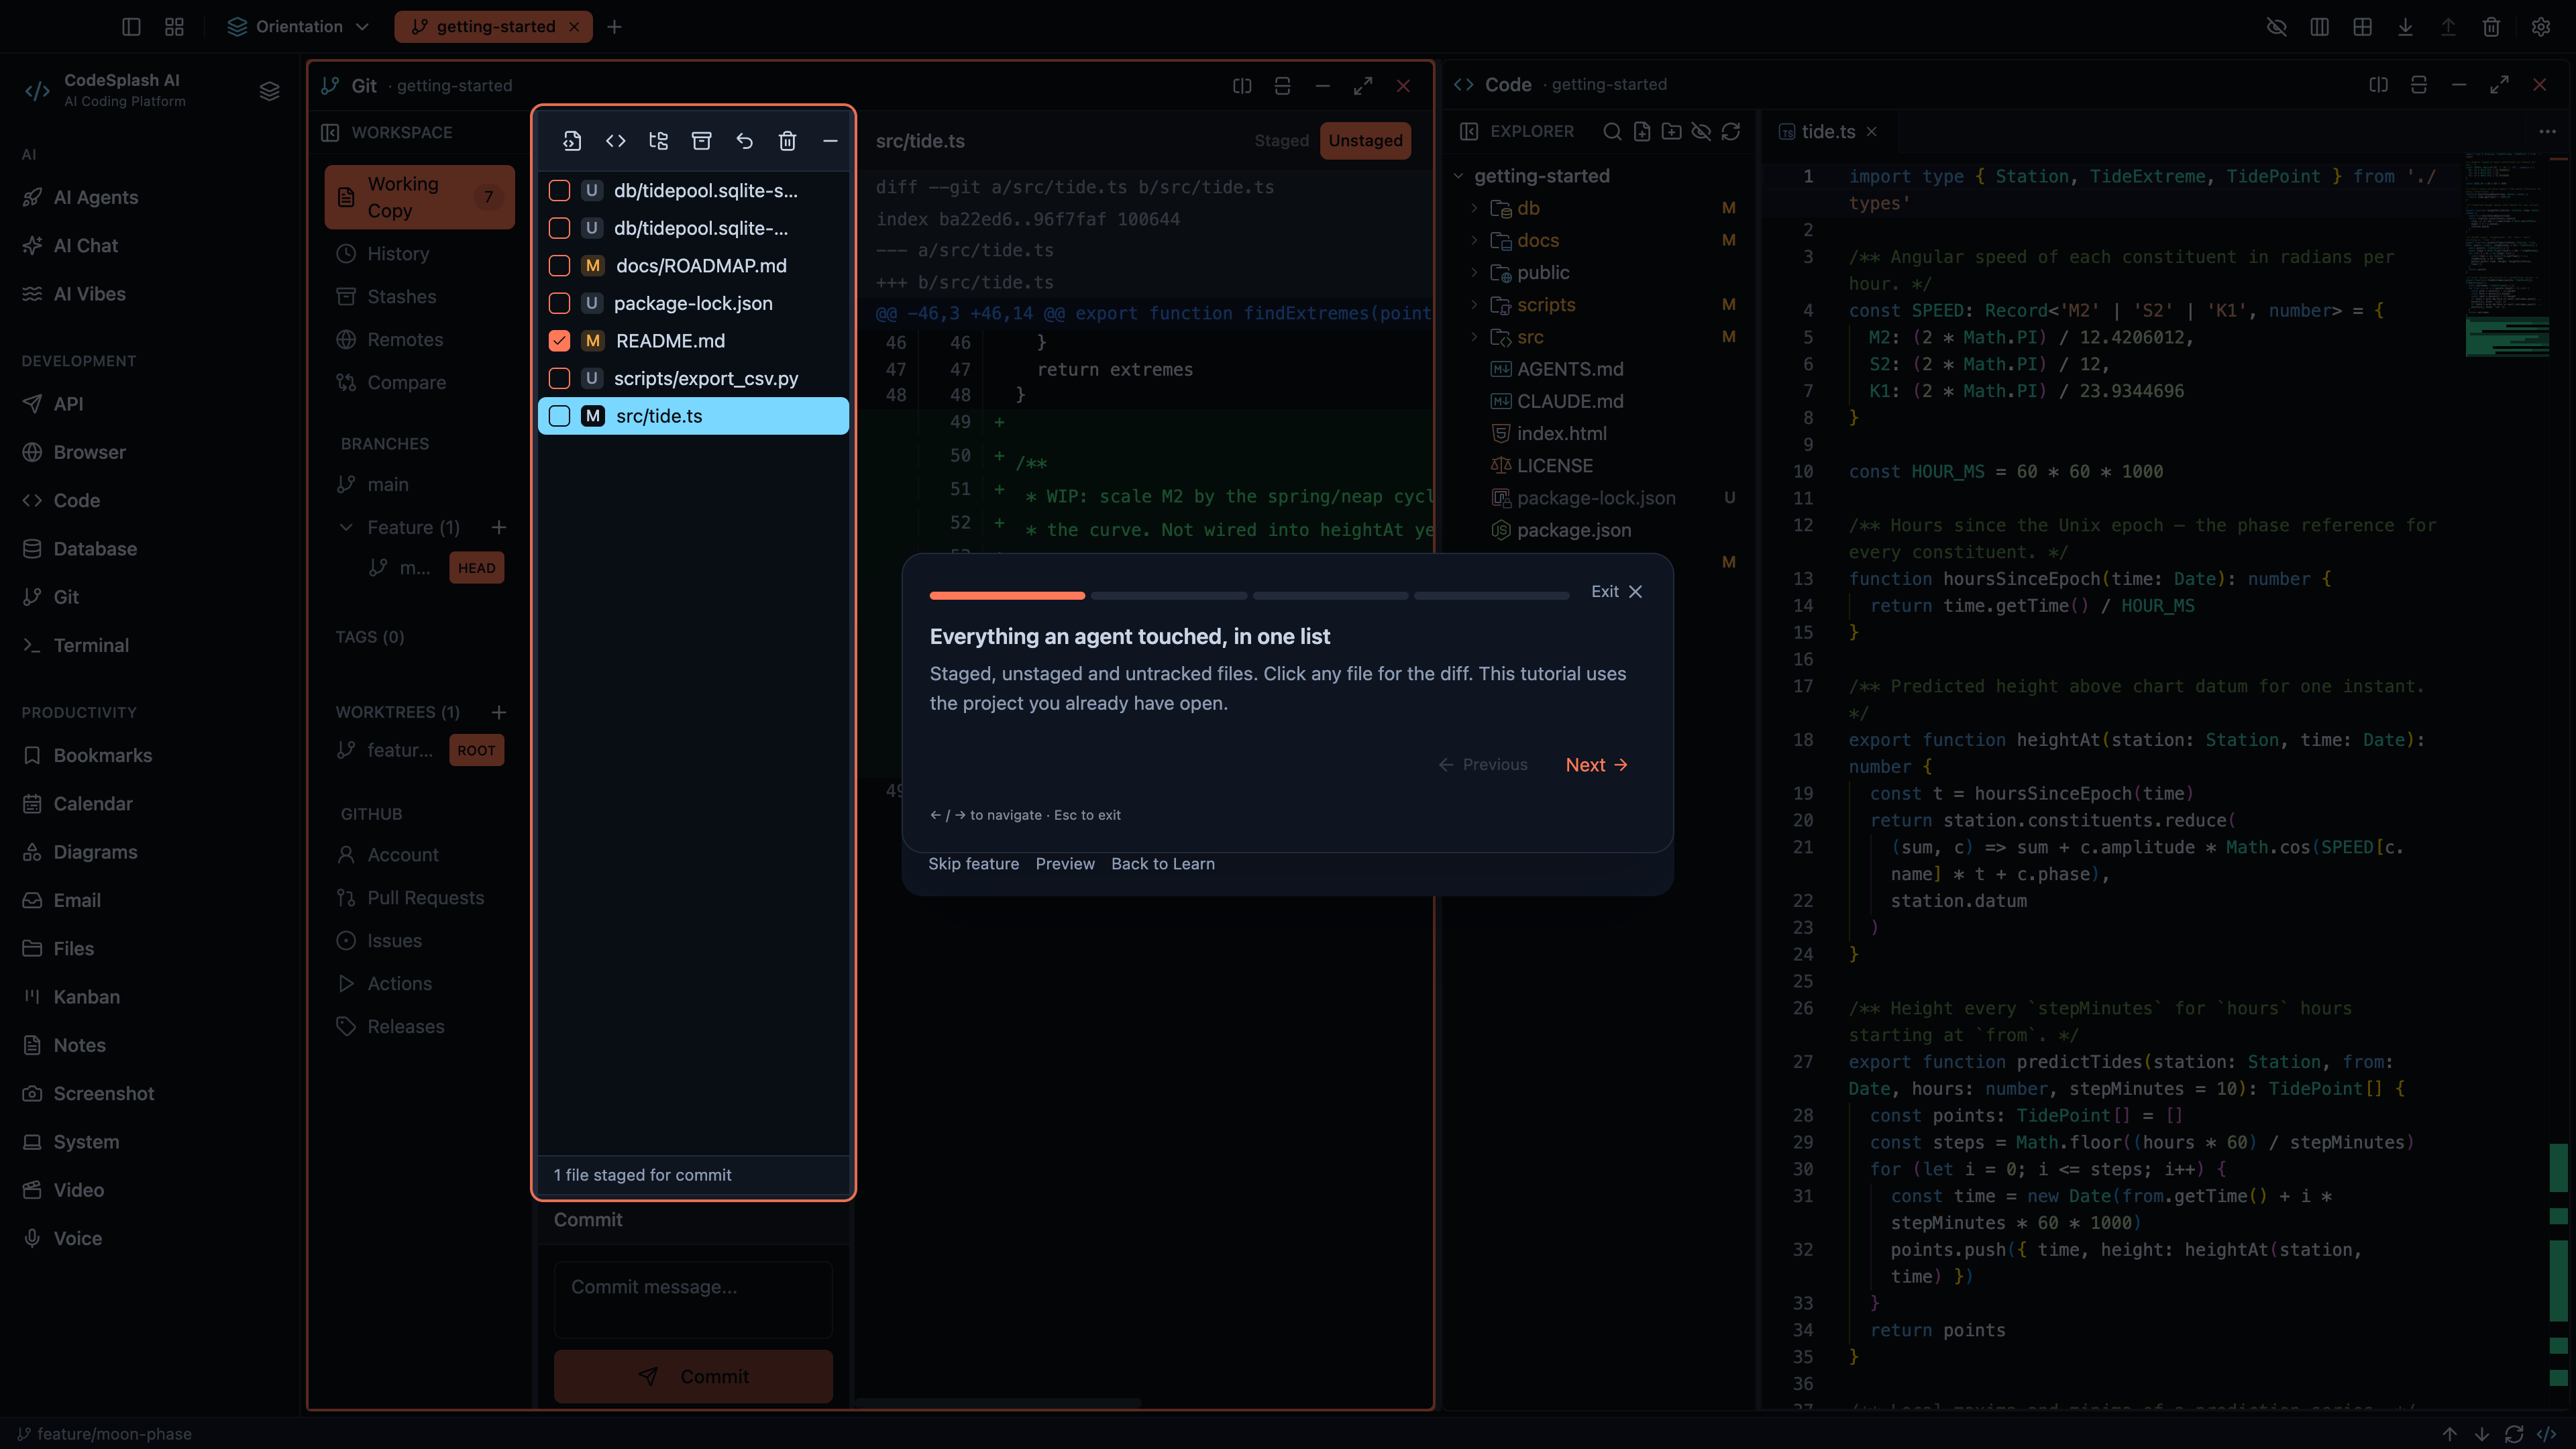Open the Orientation workspace dropdown

[298, 27]
